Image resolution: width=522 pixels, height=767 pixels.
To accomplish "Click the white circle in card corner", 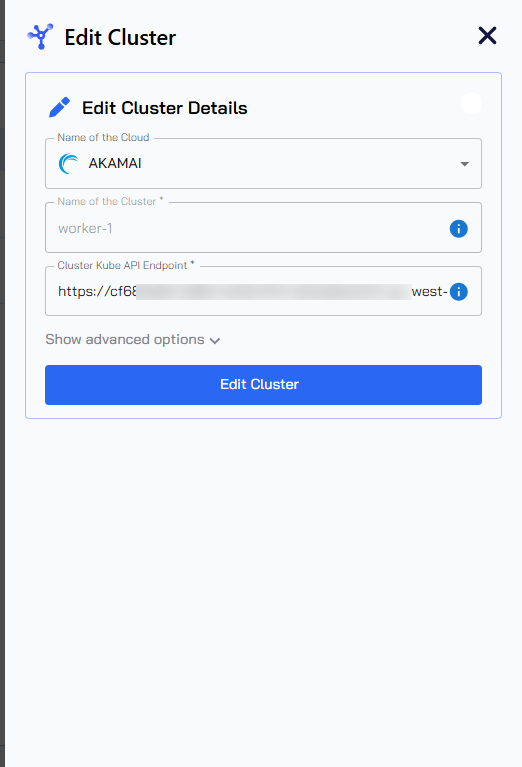I will (x=472, y=103).
